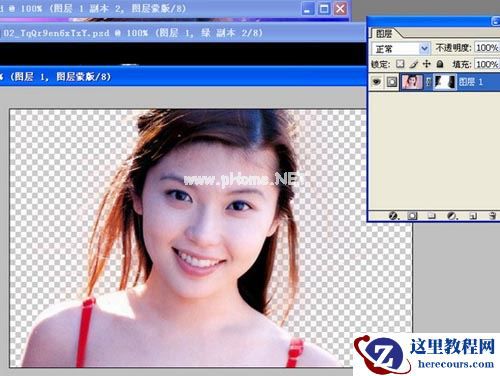Viewport: 500px width, 376px height.
Task: Switch to the 图层 panel tab
Action: tap(384, 33)
